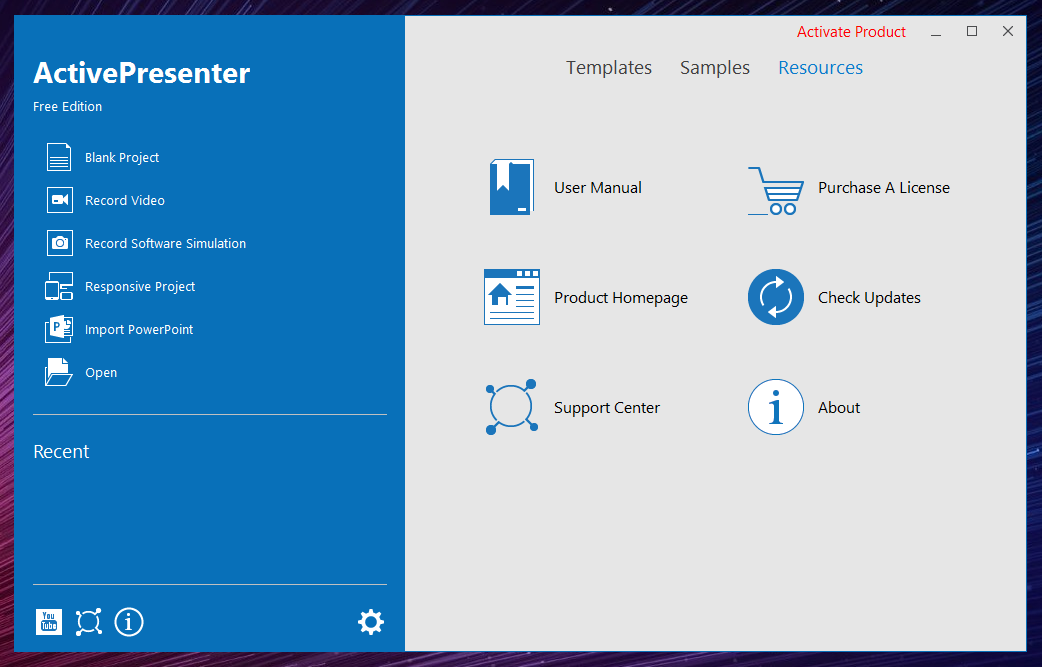Click the Import PowerPoint label

coord(139,330)
